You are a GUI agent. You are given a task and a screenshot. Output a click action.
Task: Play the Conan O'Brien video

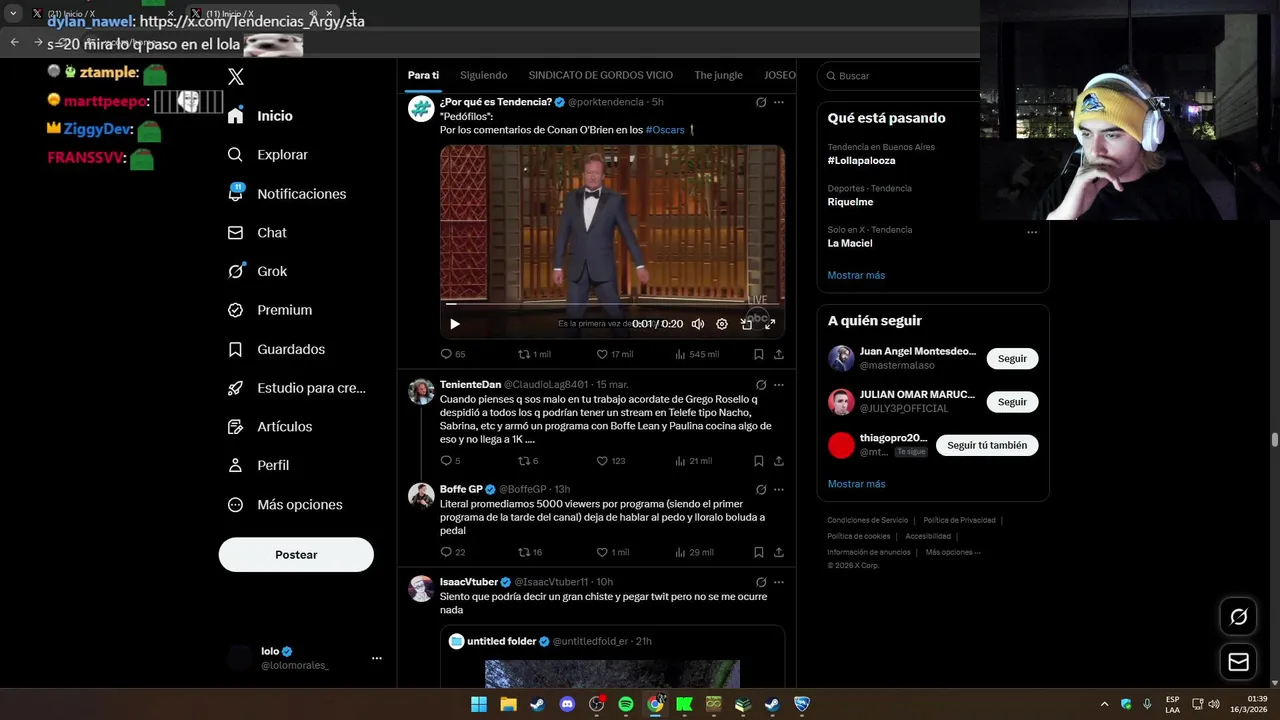click(x=455, y=324)
